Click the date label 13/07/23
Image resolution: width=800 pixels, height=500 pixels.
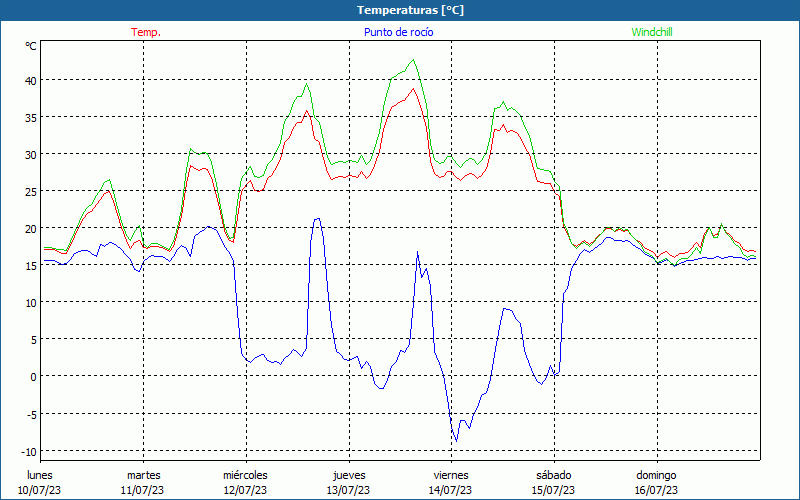[348, 490]
